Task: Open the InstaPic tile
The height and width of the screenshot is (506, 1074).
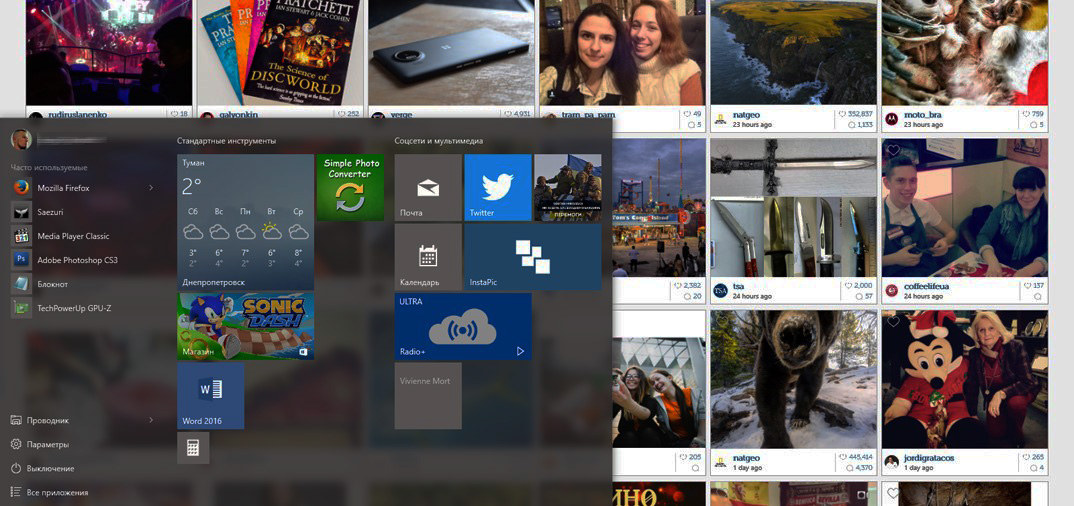Action: tap(533, 256)
